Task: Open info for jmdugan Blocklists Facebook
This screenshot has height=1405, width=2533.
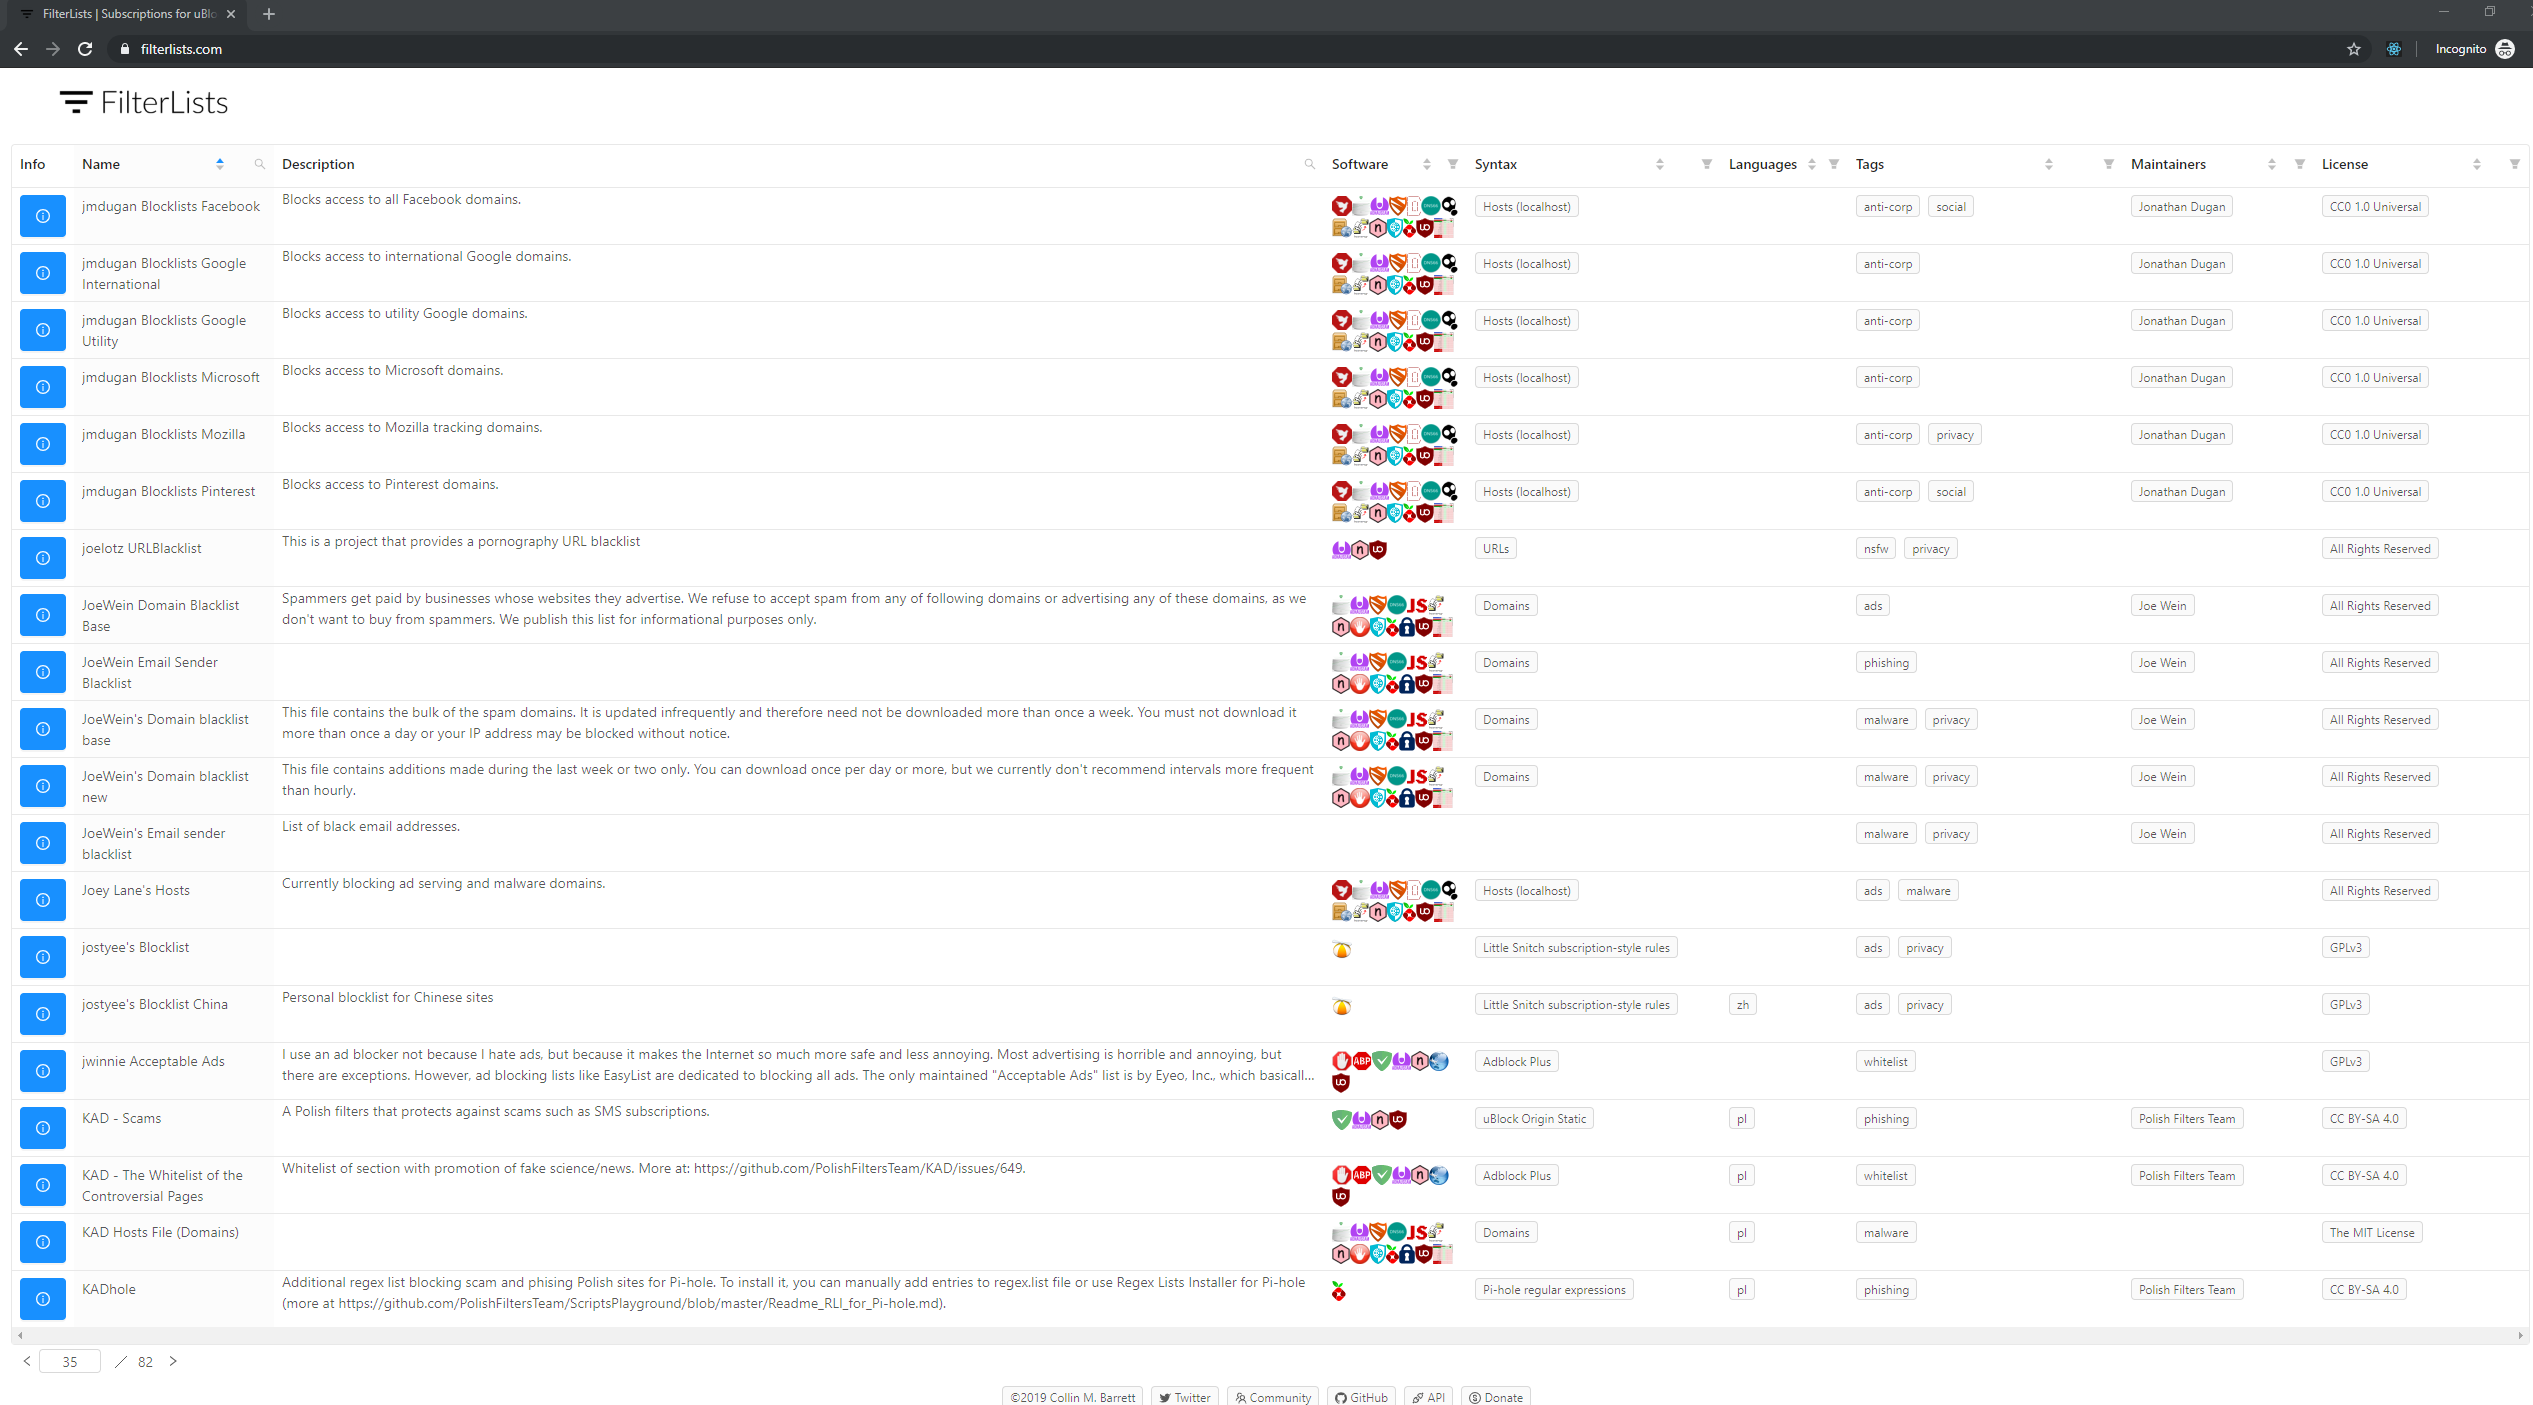Action: 43,216
